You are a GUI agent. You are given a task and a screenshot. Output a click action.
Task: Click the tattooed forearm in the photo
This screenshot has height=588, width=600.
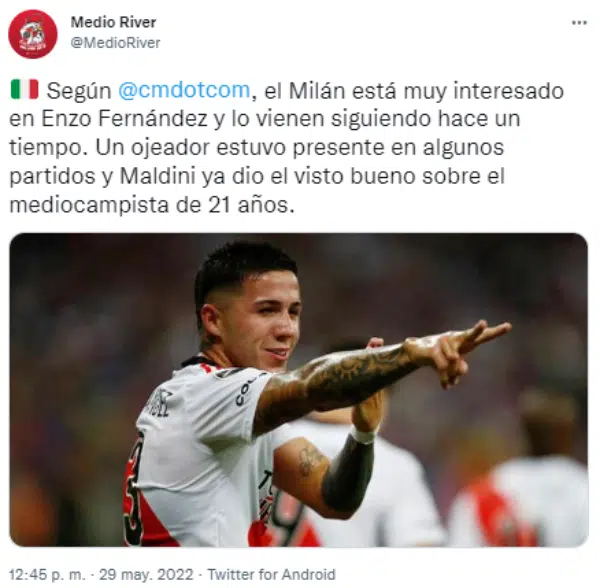(337, 384)
